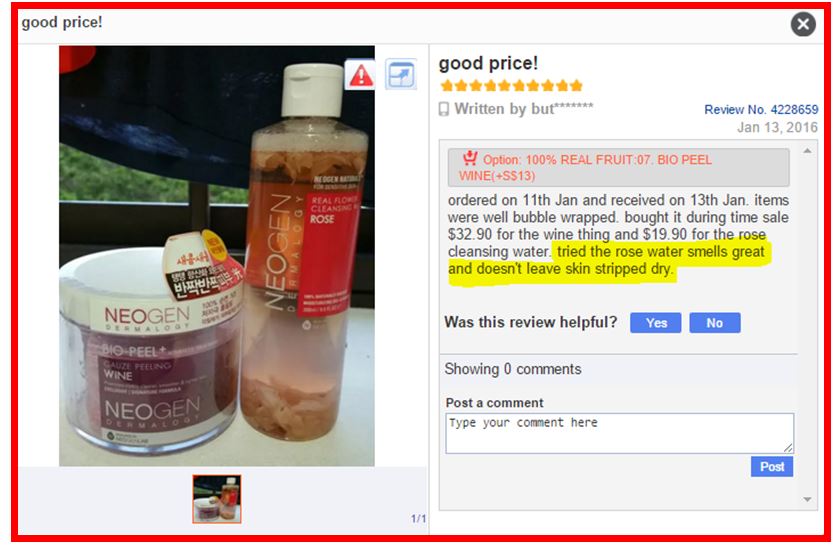Click the scroll-up arrow of review panel

coord(807,151)
